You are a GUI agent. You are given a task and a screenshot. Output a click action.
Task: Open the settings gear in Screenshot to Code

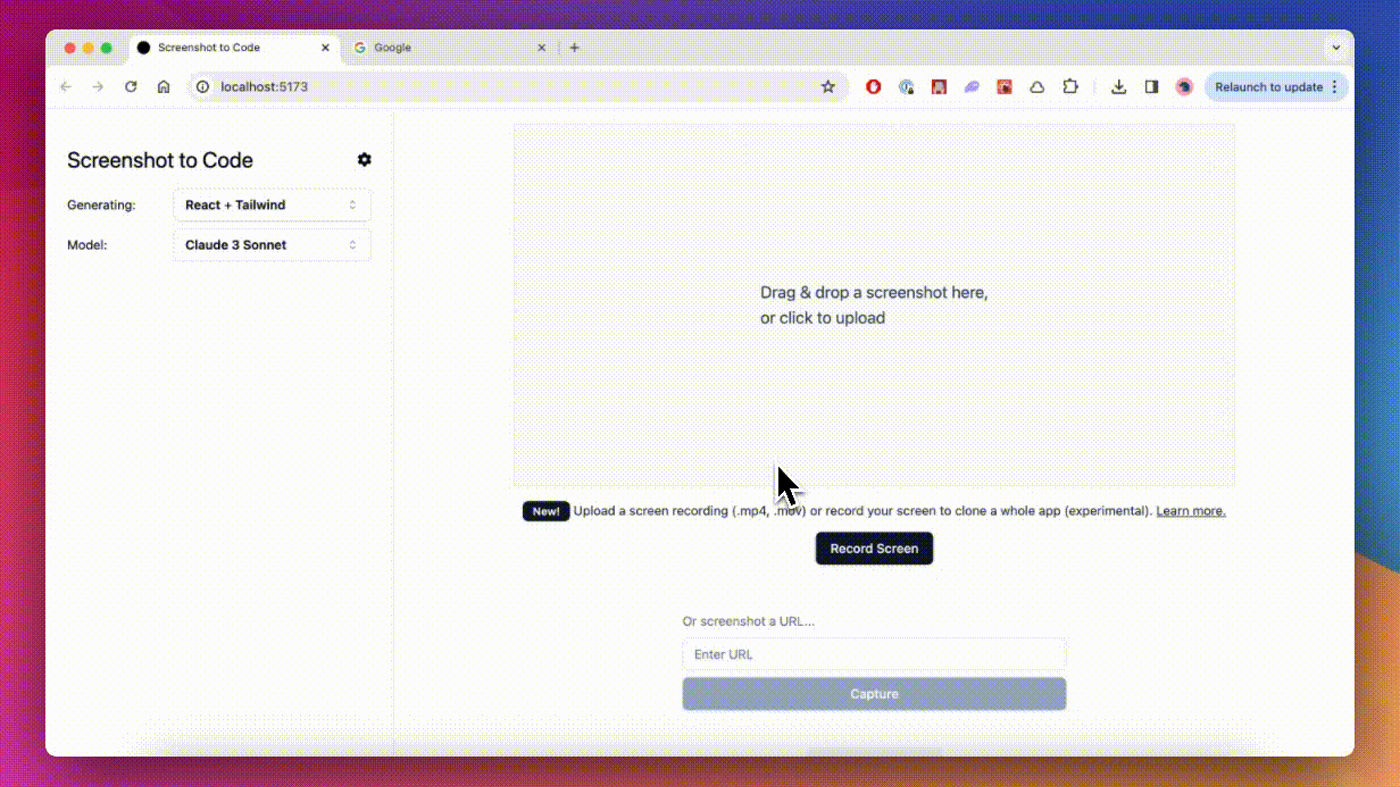364,160
